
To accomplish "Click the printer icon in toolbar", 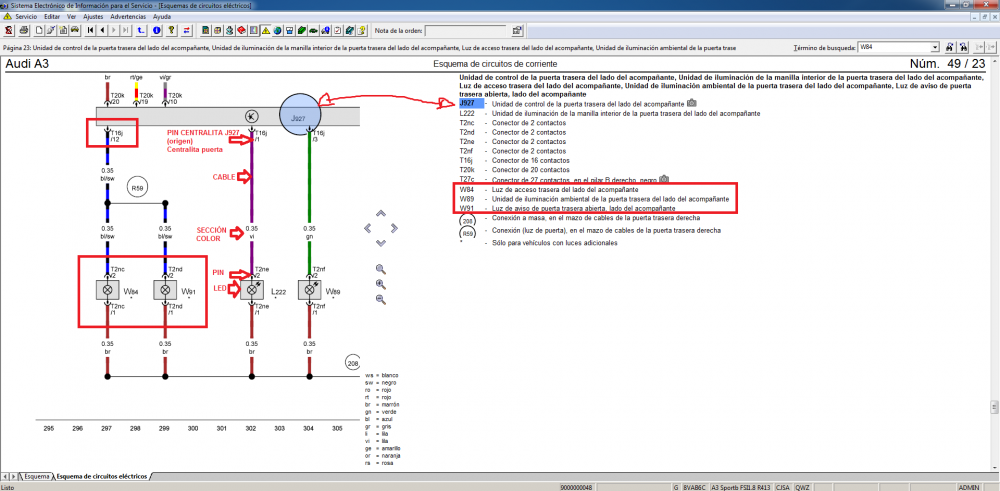I will point(24,30).
